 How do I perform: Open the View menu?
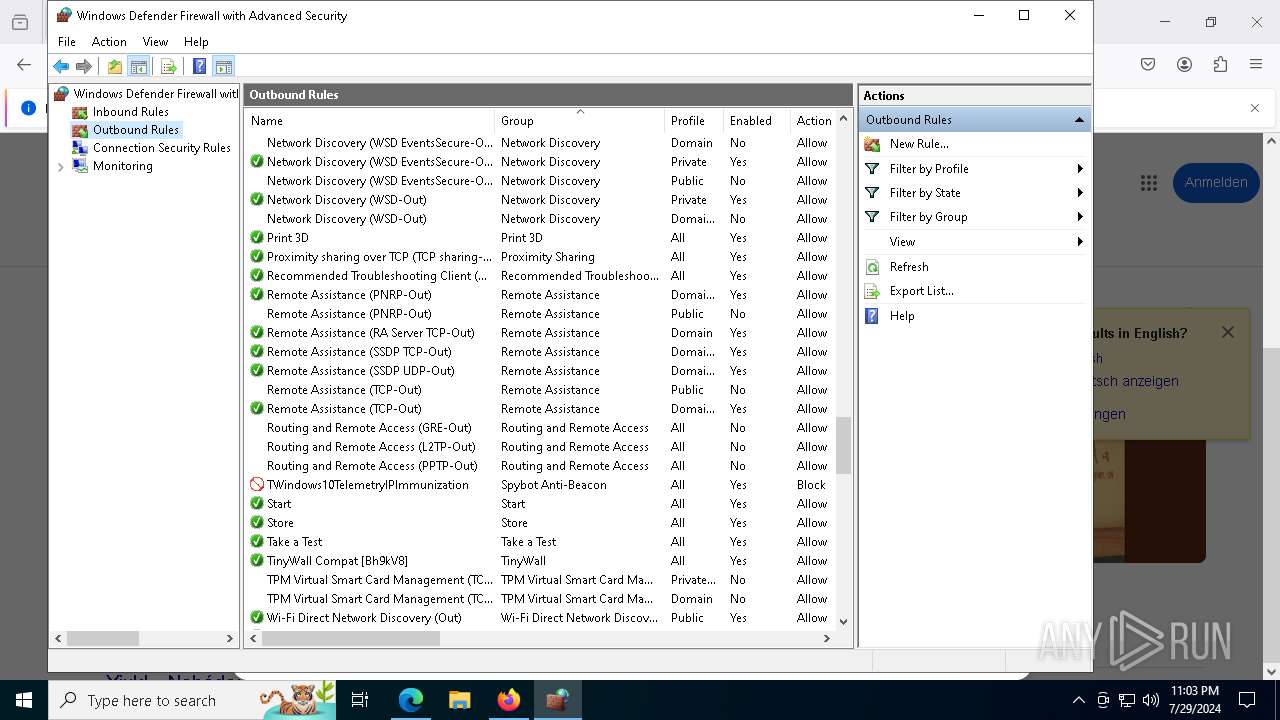(x=155, y=42)
